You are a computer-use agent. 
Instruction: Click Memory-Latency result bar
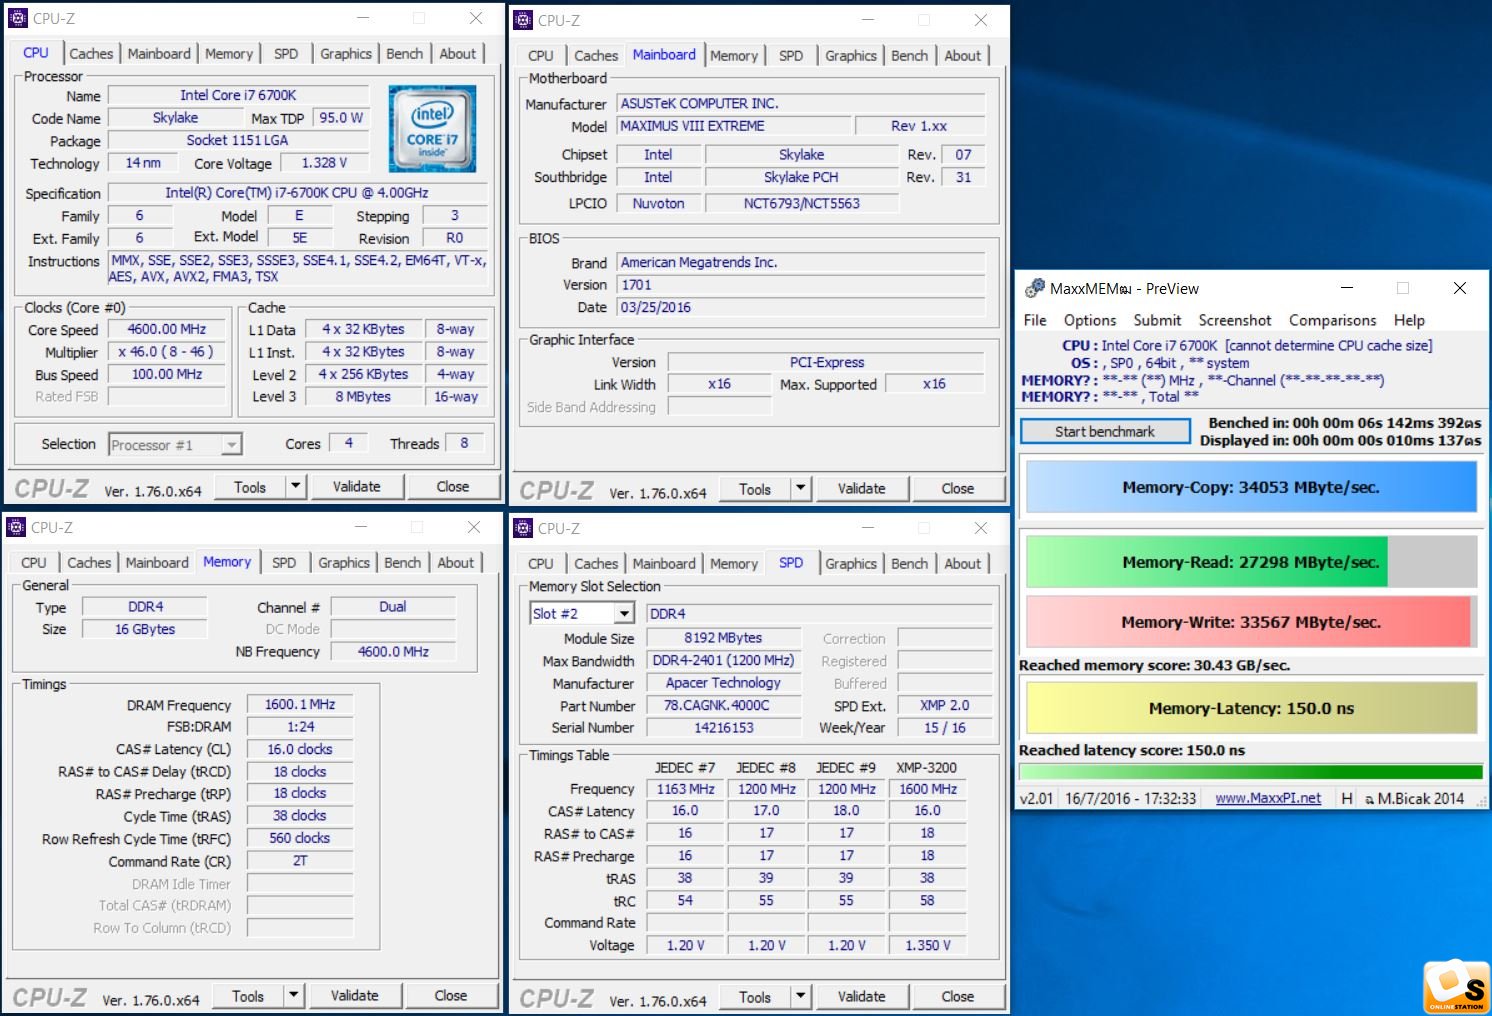[x=1251, y=708]
